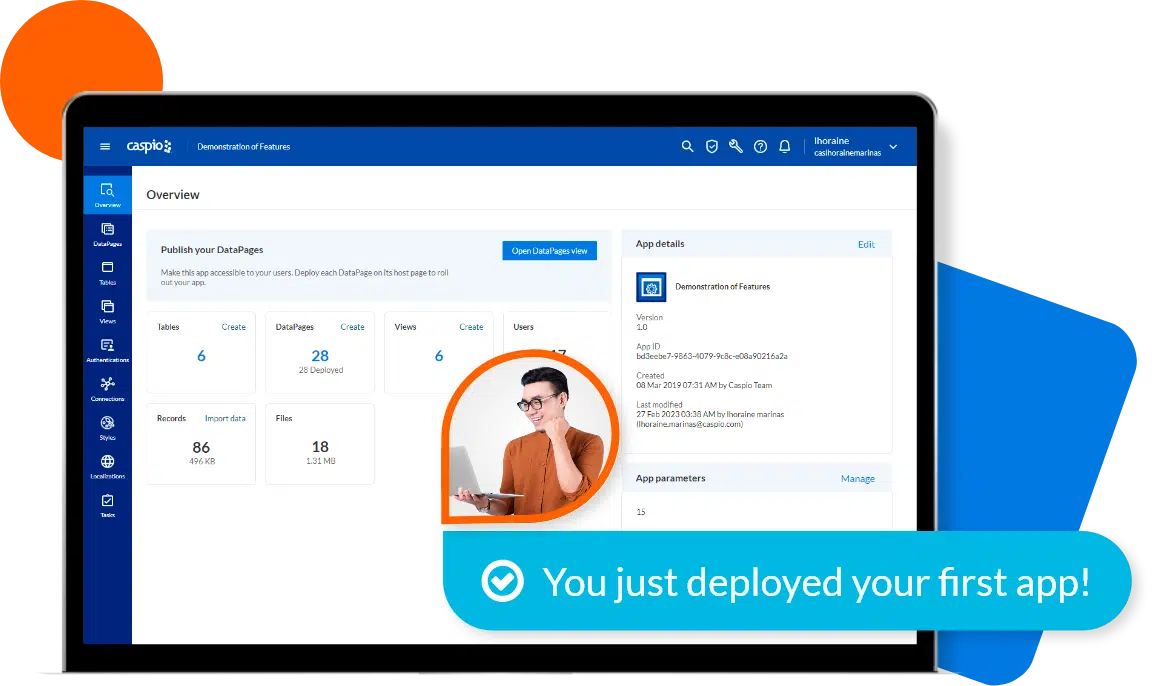Toggle the hamburger navigation menu
Viewport: 1156px width, 686px height.
click(105, 145)
